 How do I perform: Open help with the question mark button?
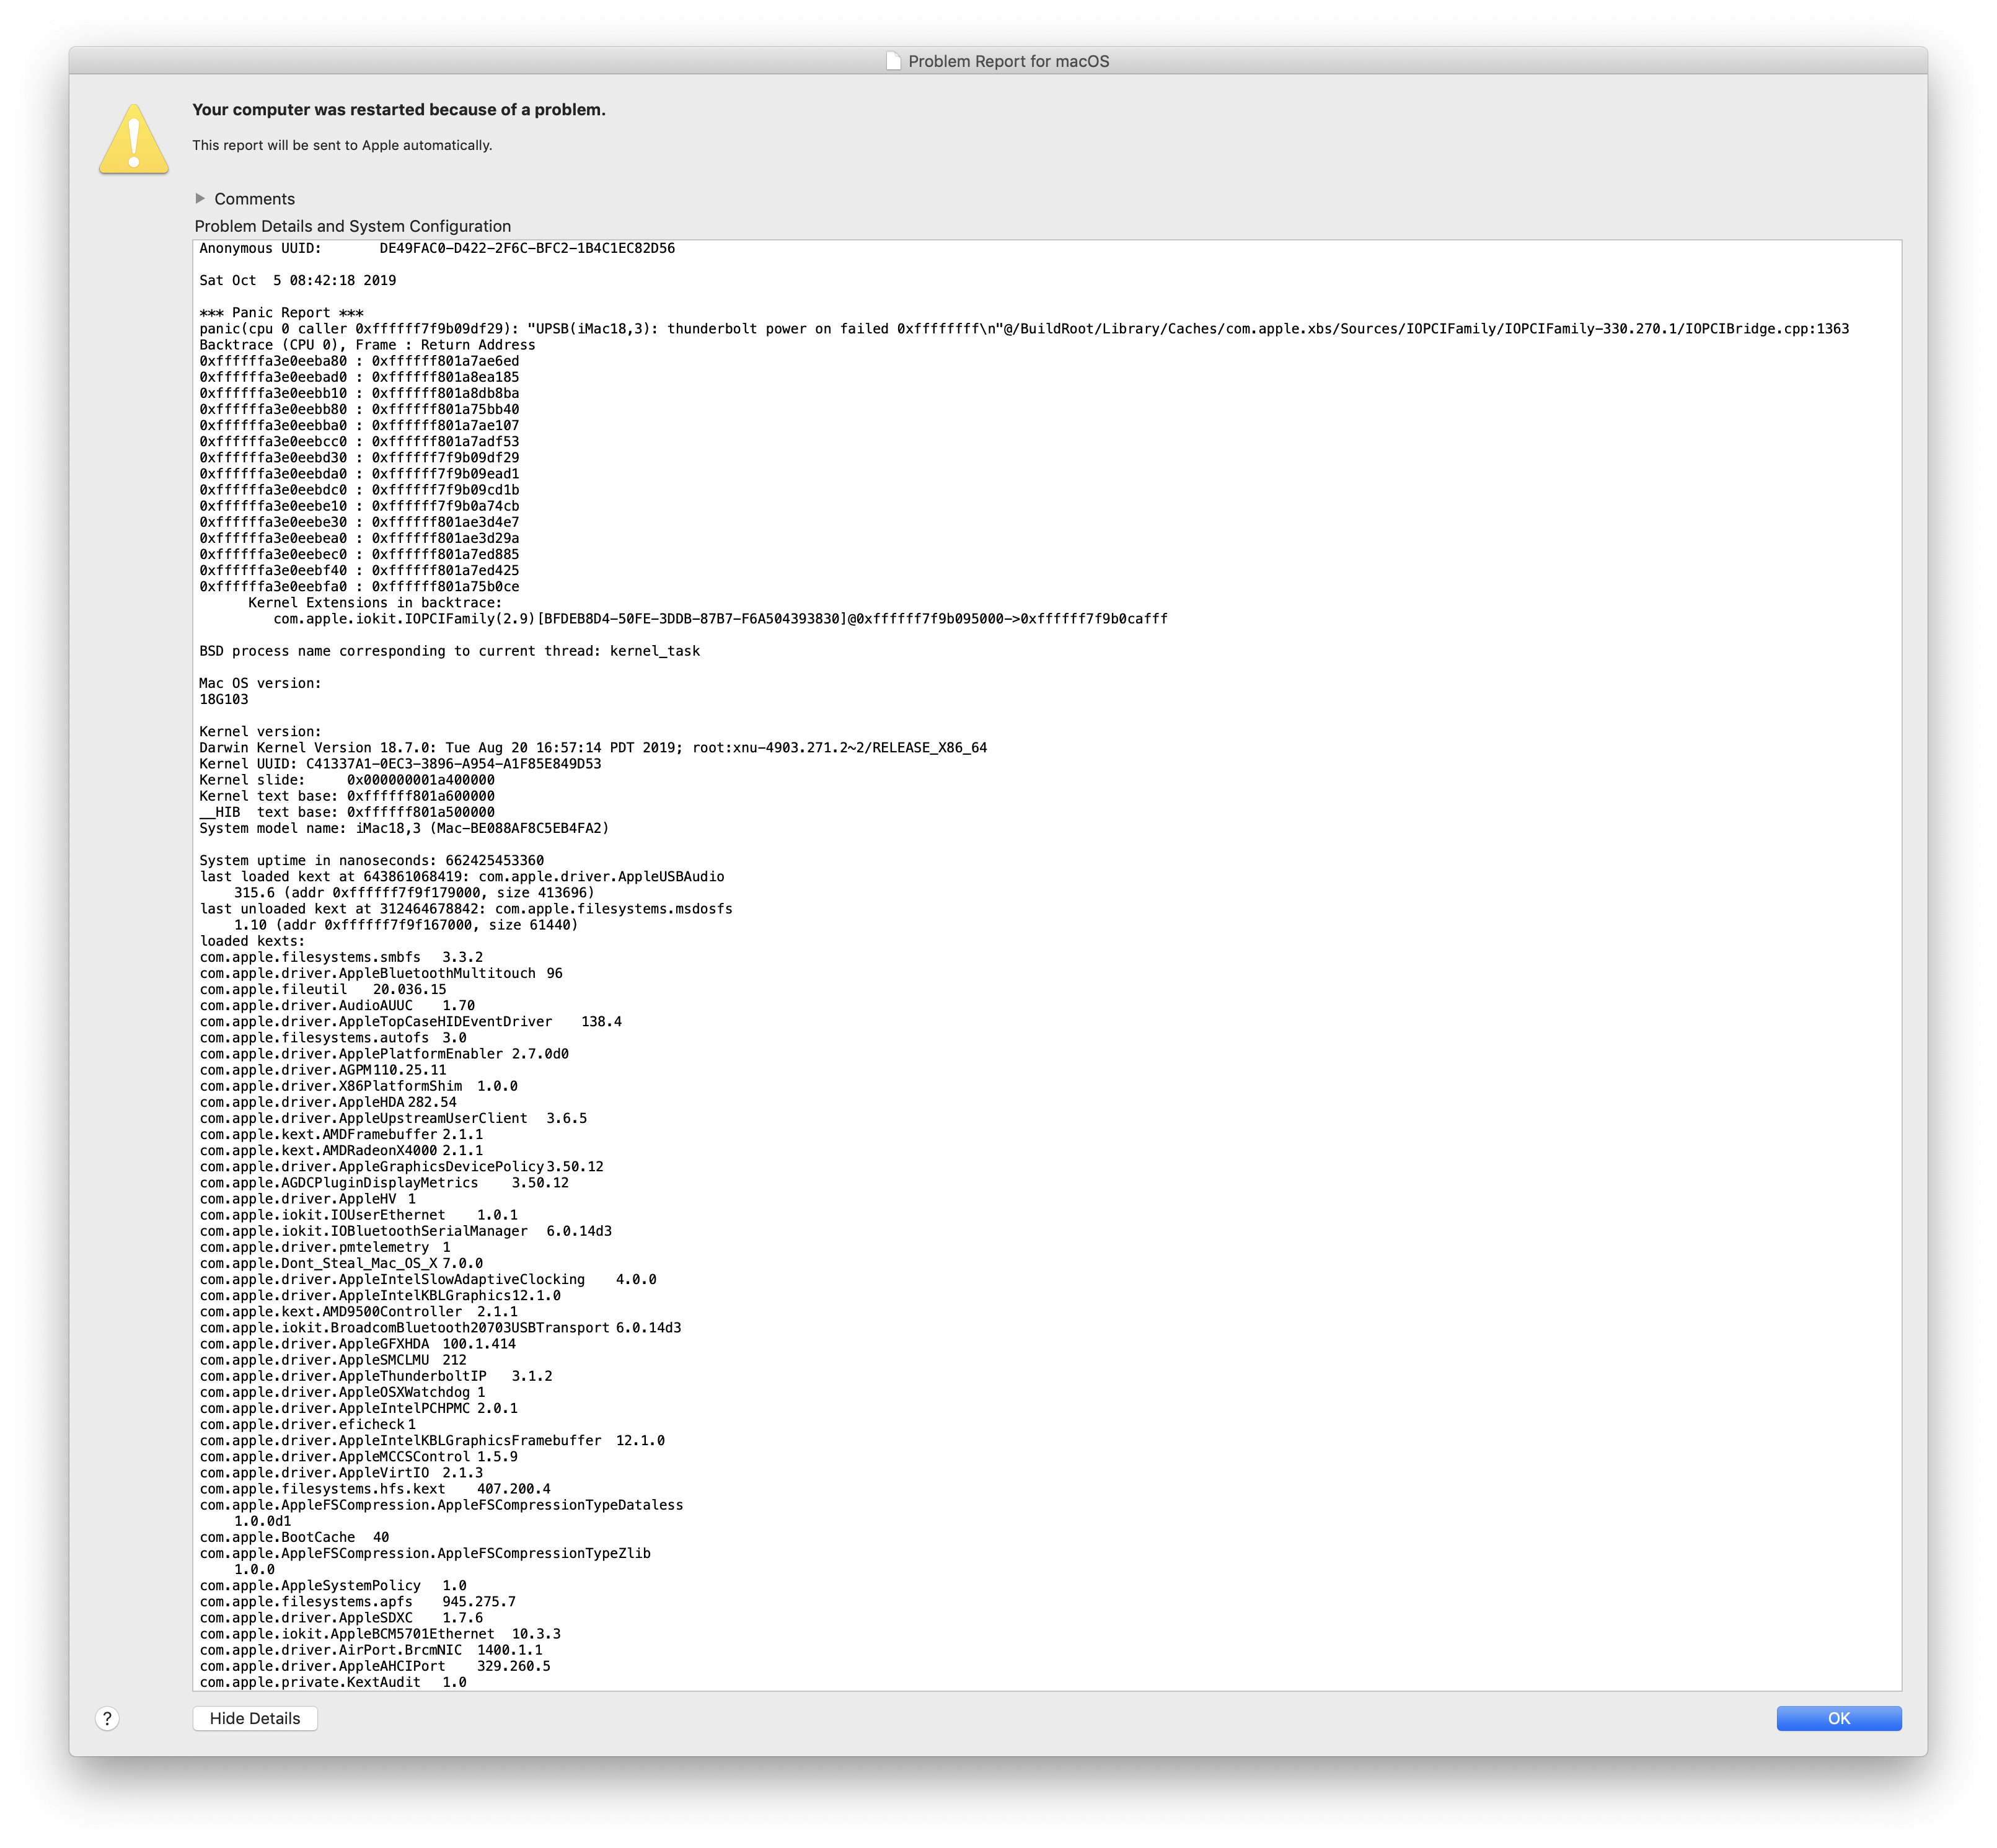pos(107,1718)
